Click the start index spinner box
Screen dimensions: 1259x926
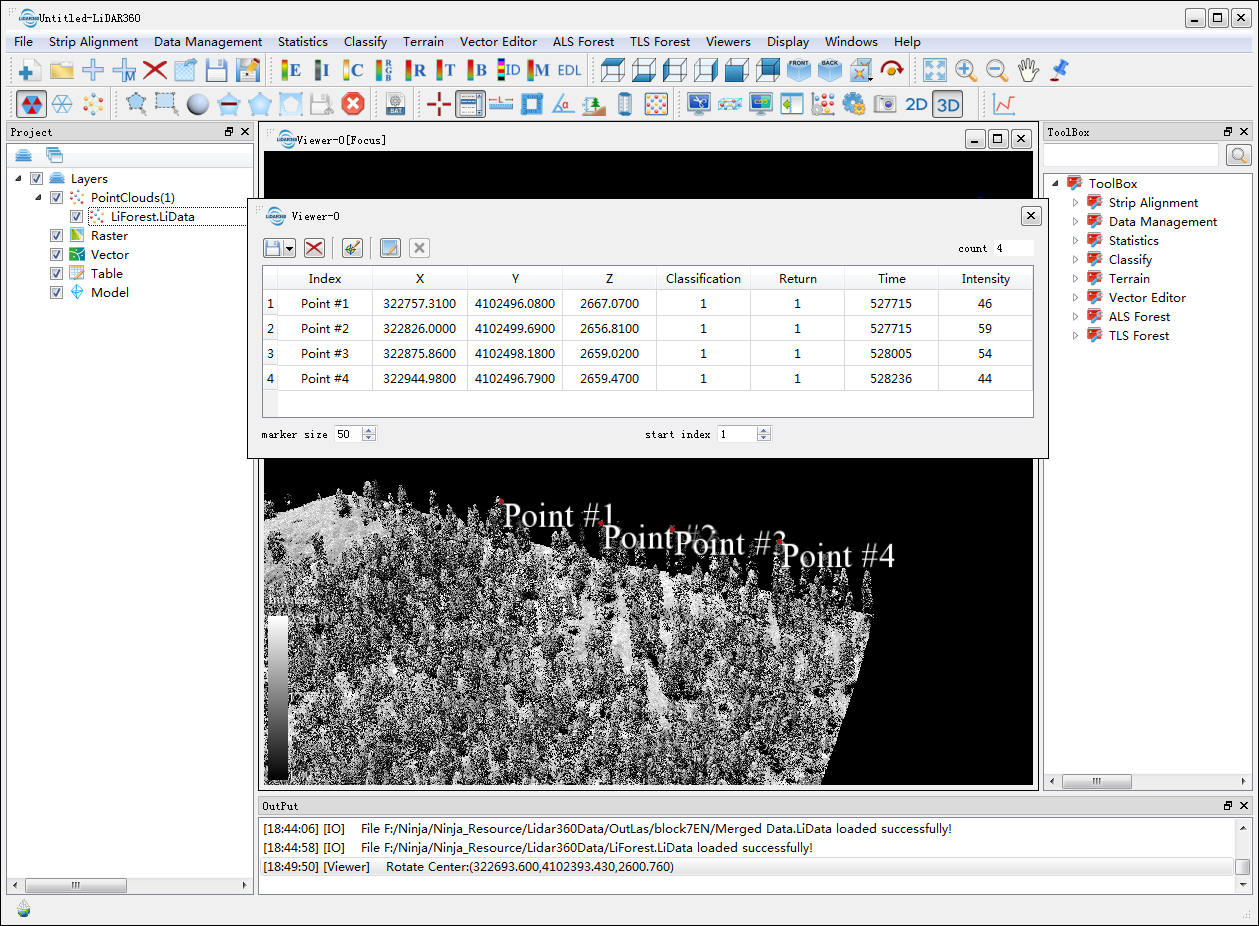744,434
